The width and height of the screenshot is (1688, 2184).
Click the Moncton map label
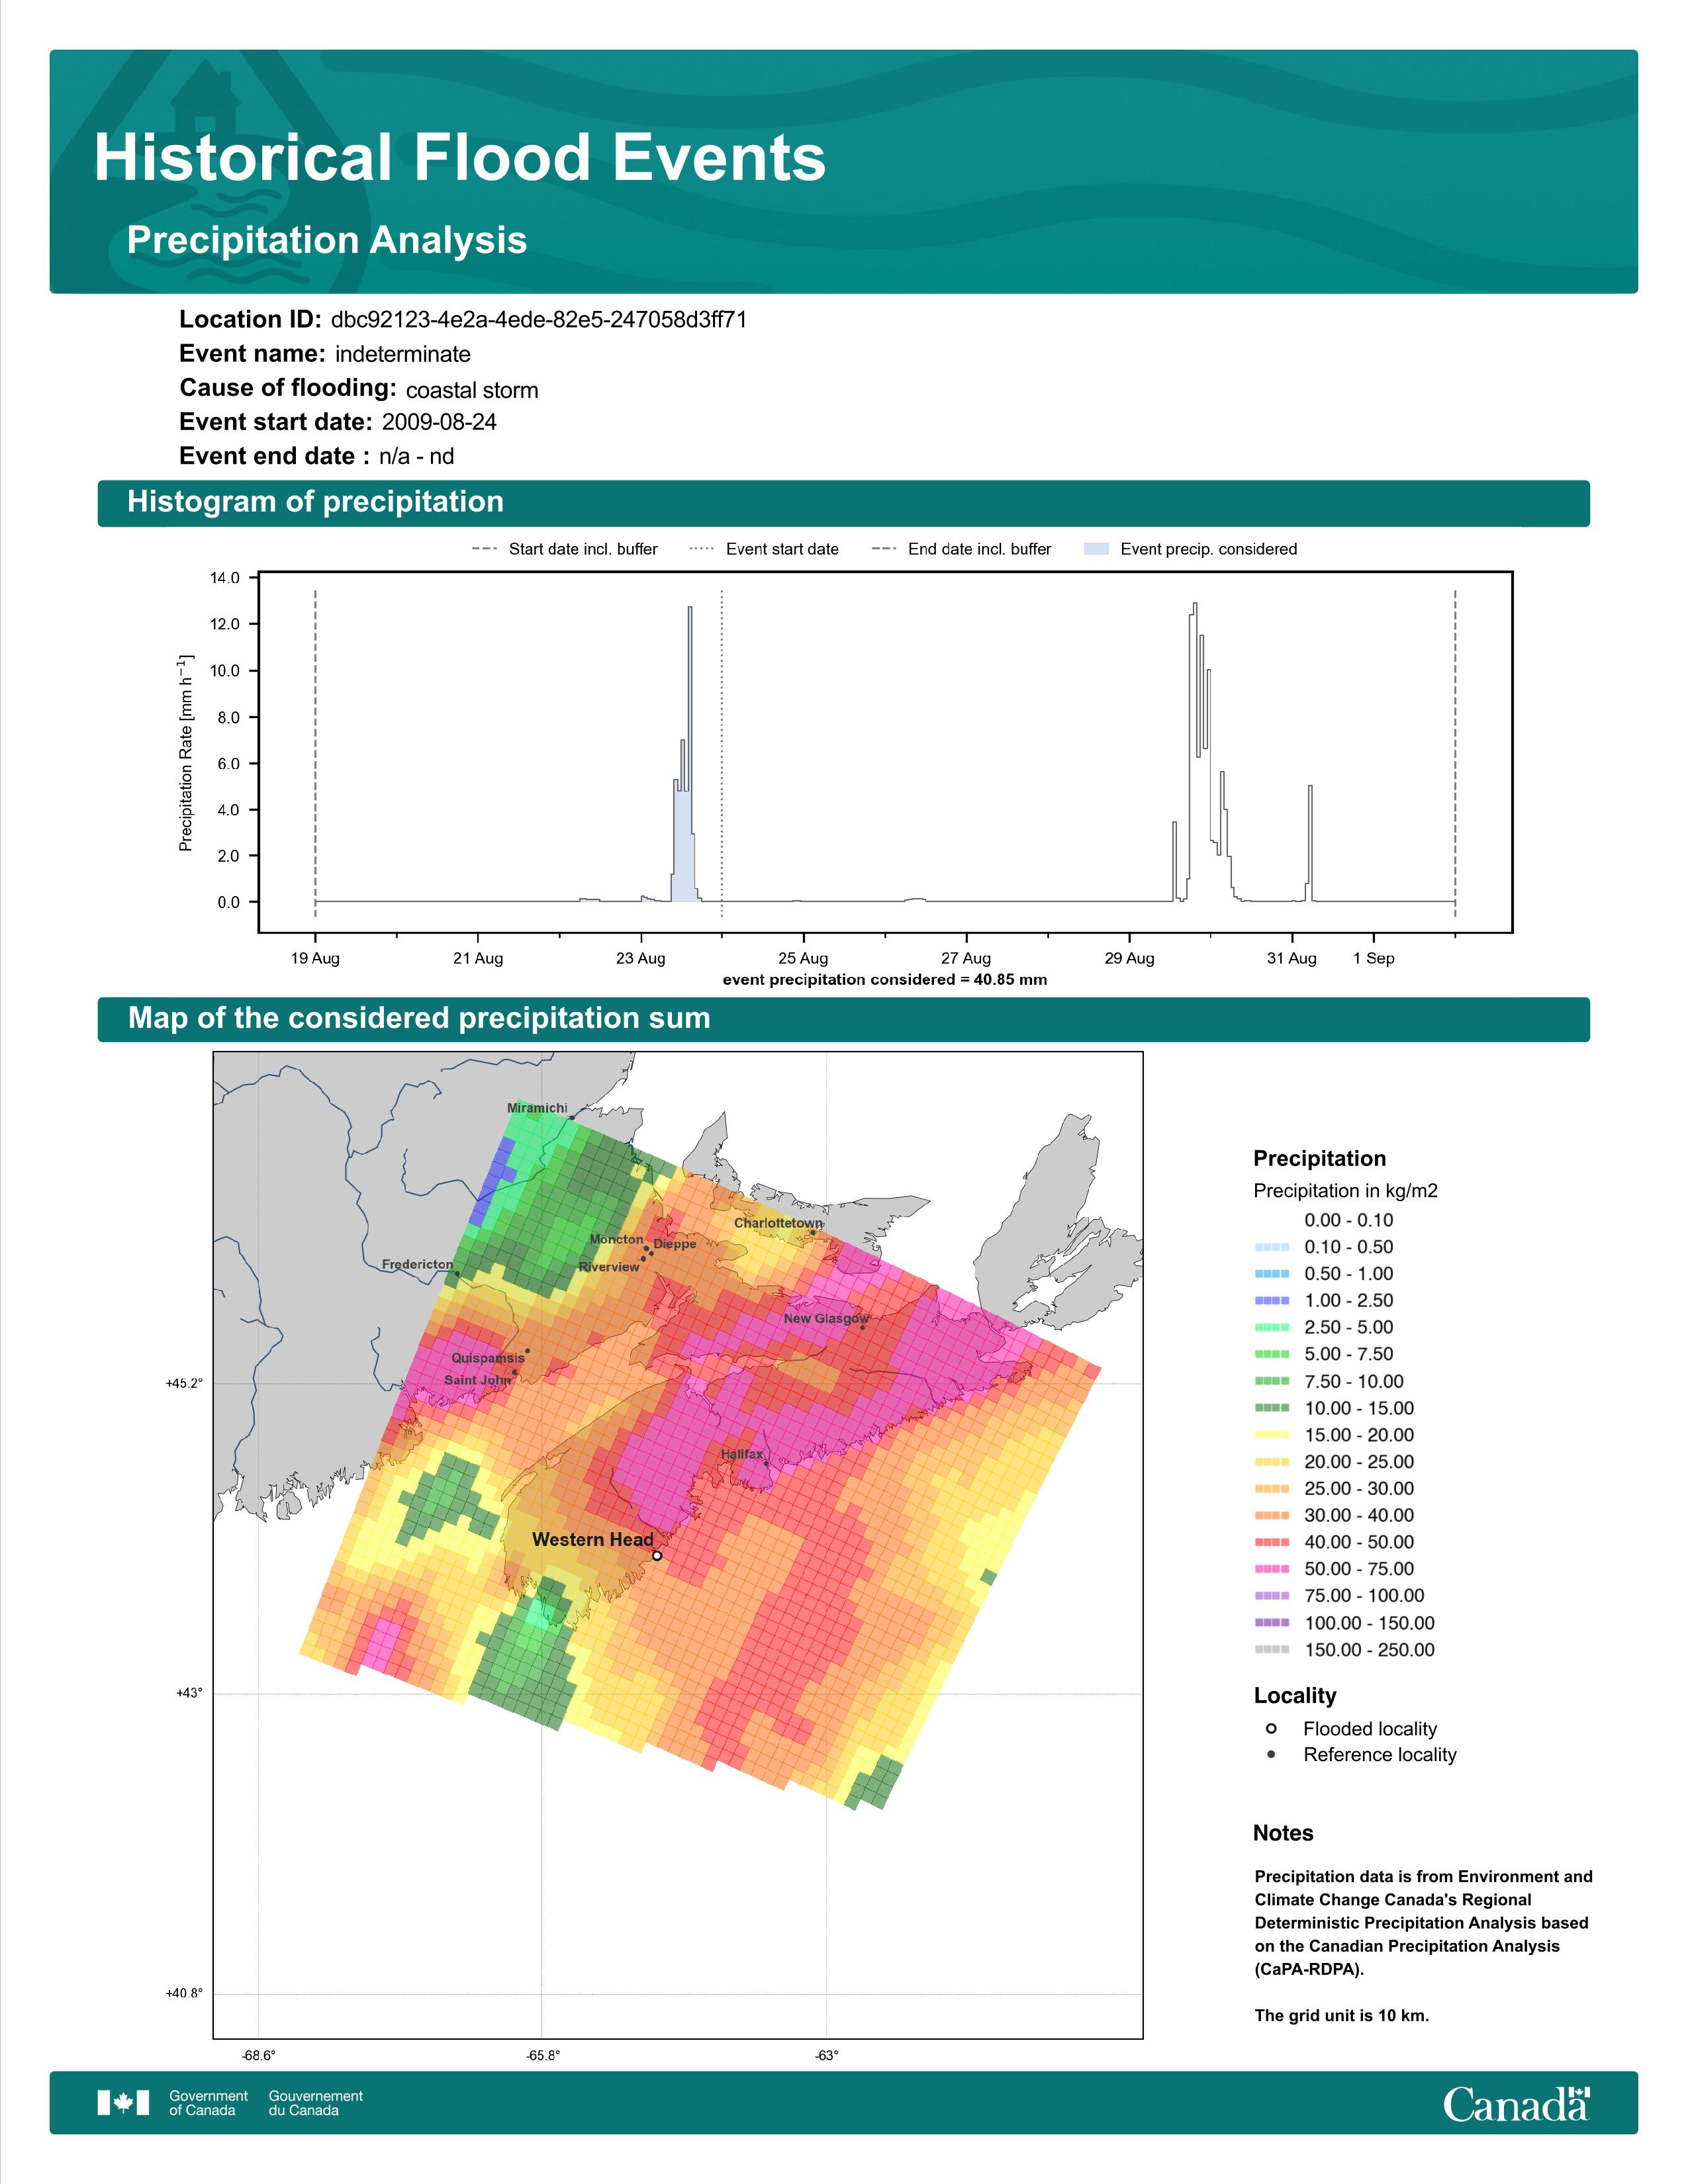tap(617, 1239)
